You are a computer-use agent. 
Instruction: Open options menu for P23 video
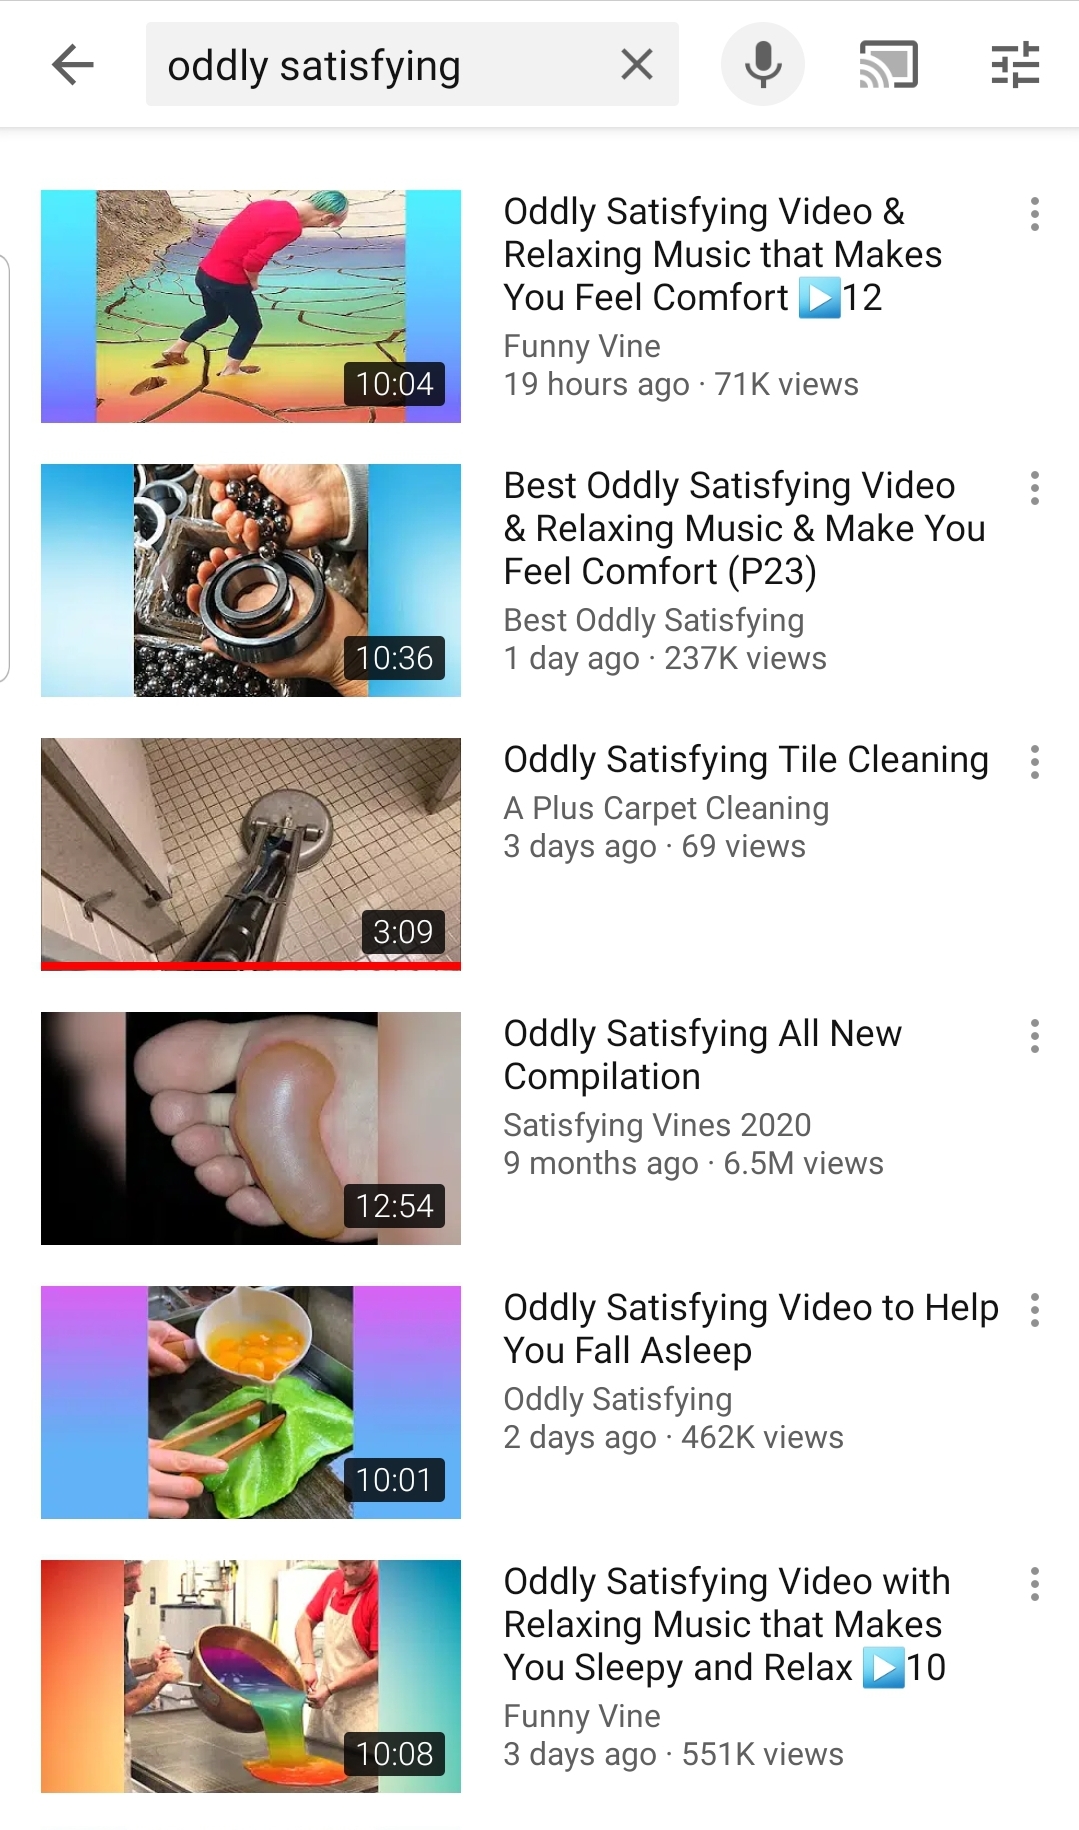click(x=1035, y=488)
